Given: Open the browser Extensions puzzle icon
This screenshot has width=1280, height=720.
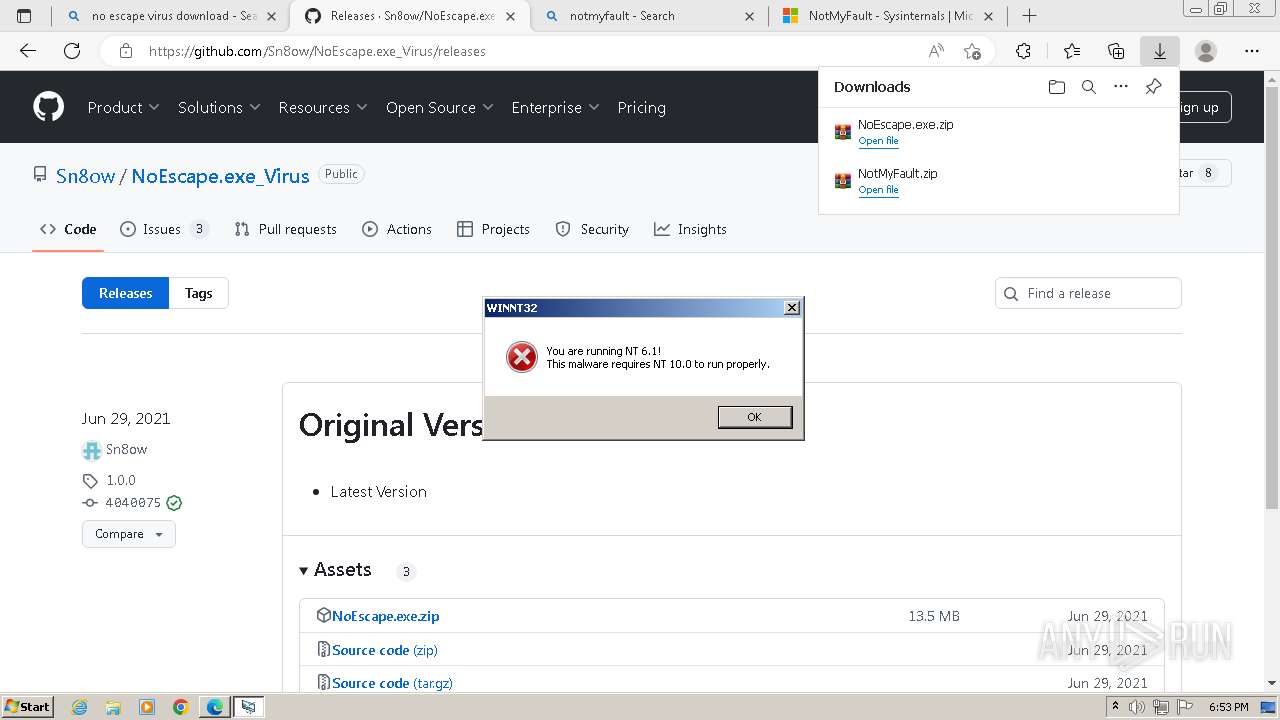Looking at the screenshot, I should 1023,51.
